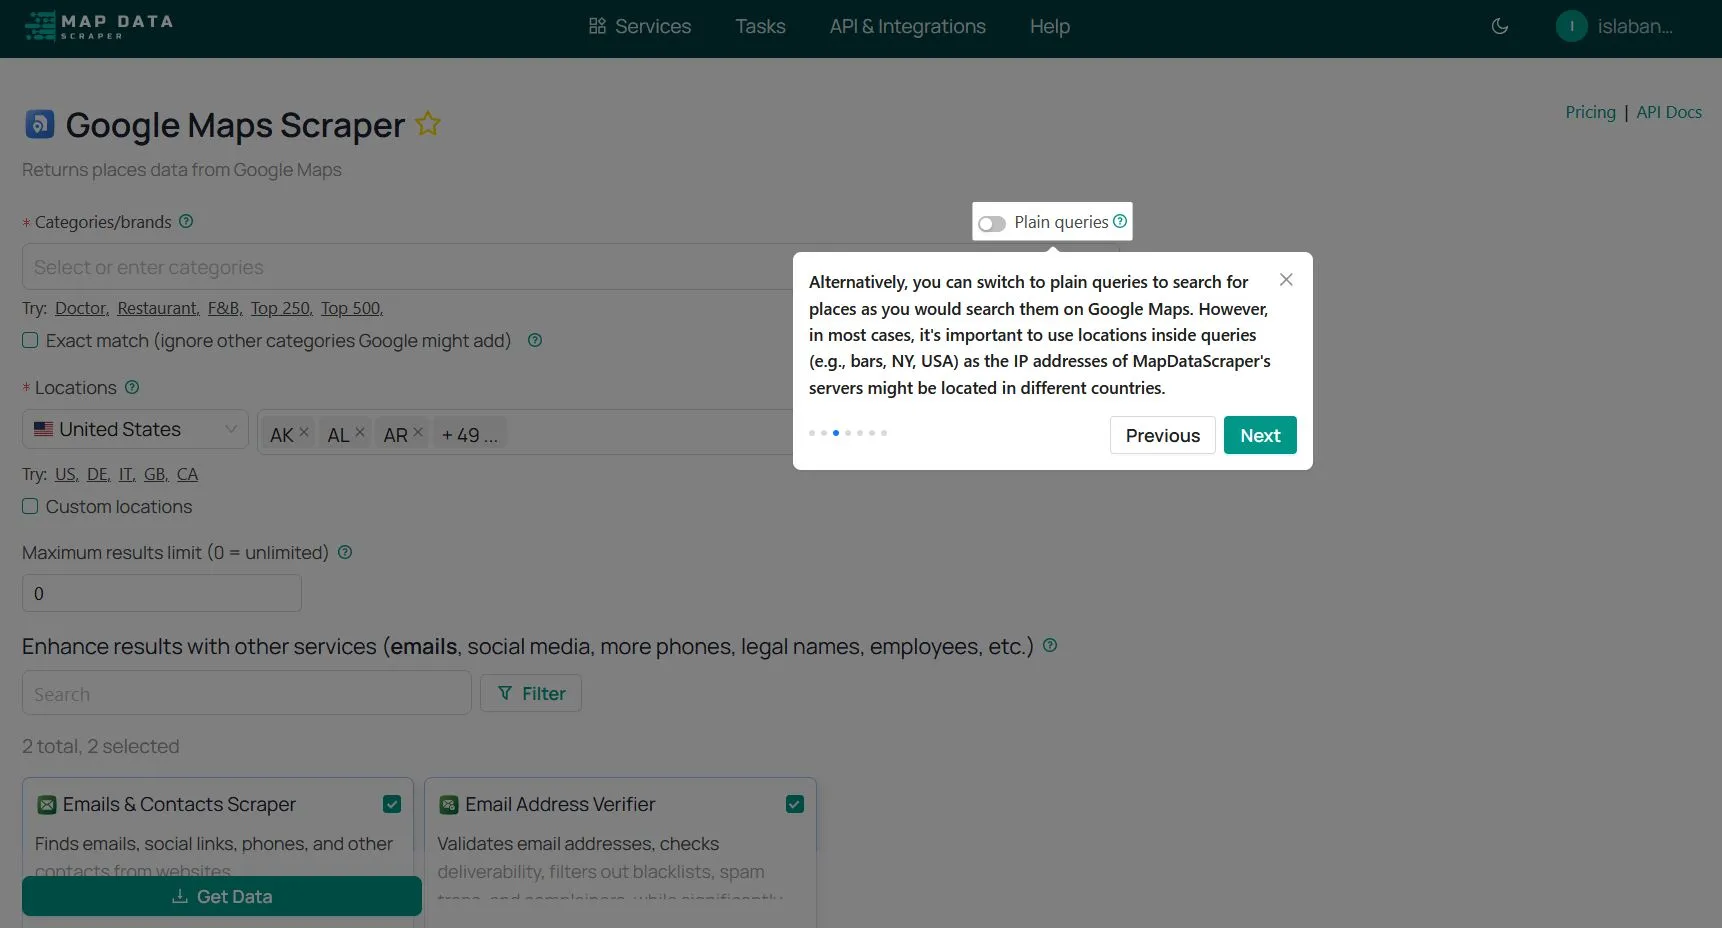
Task: Try the IT location suggestion
Action: 127,474
